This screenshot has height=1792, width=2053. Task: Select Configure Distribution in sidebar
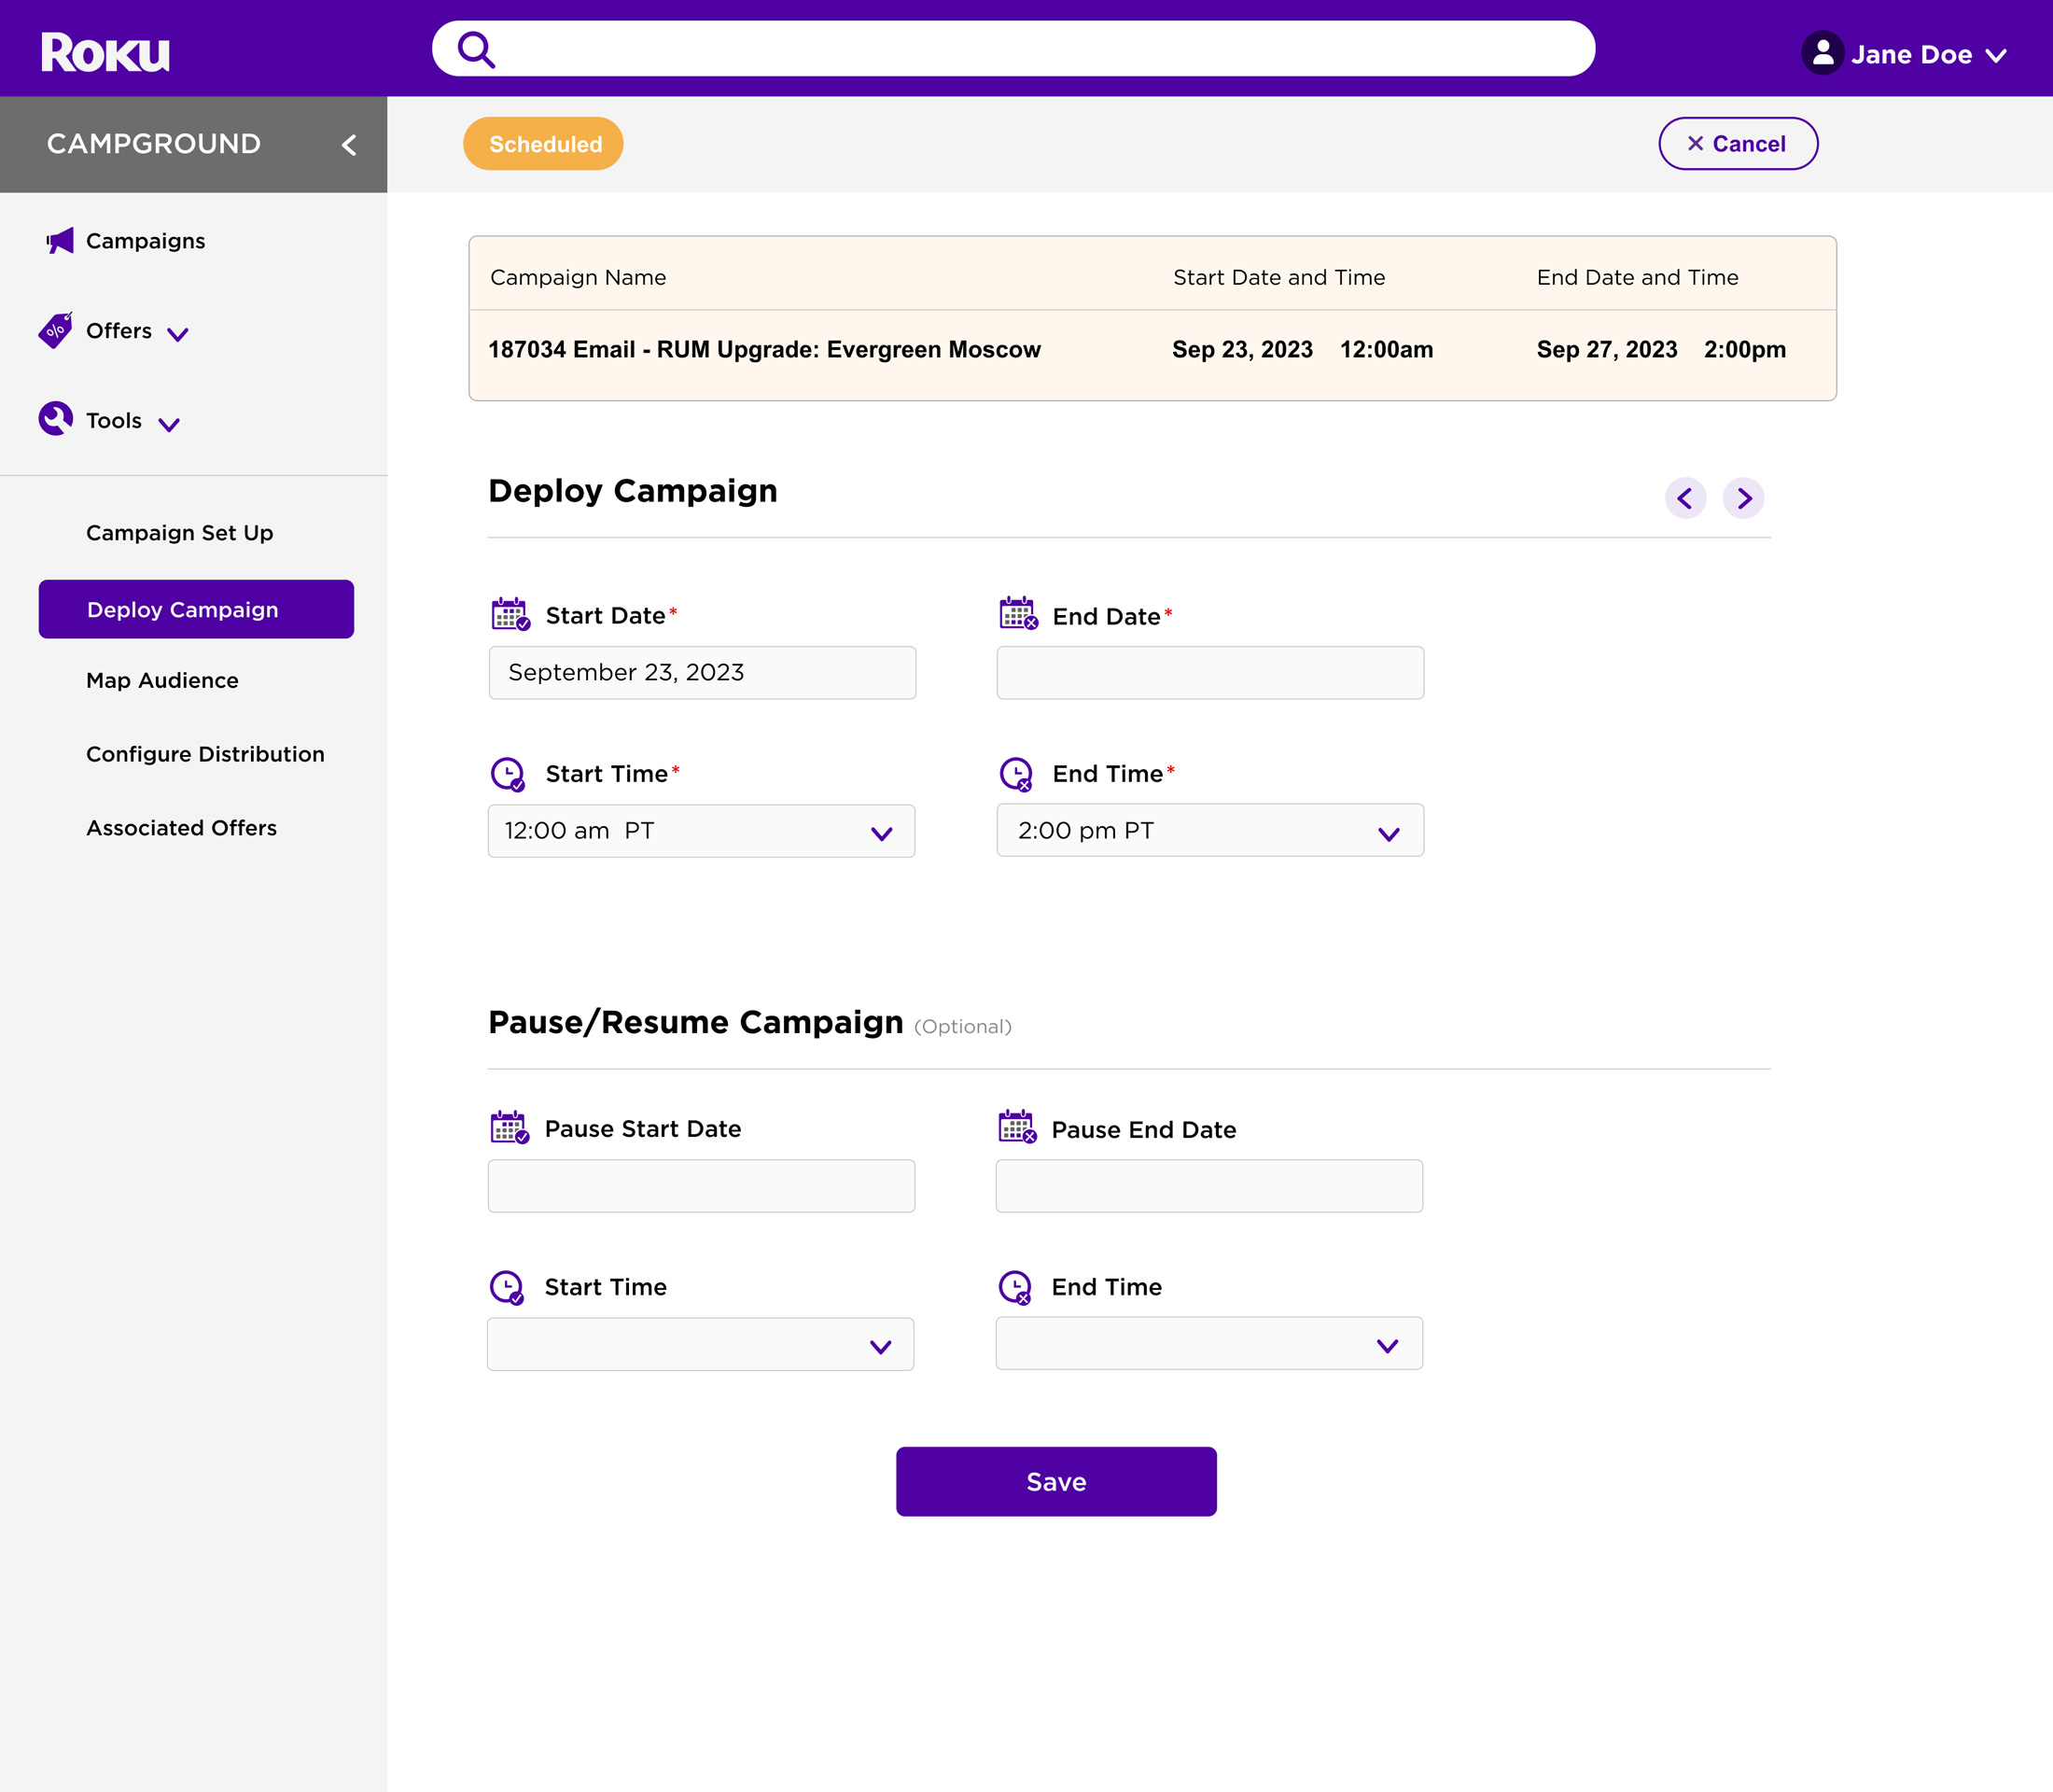205,754
